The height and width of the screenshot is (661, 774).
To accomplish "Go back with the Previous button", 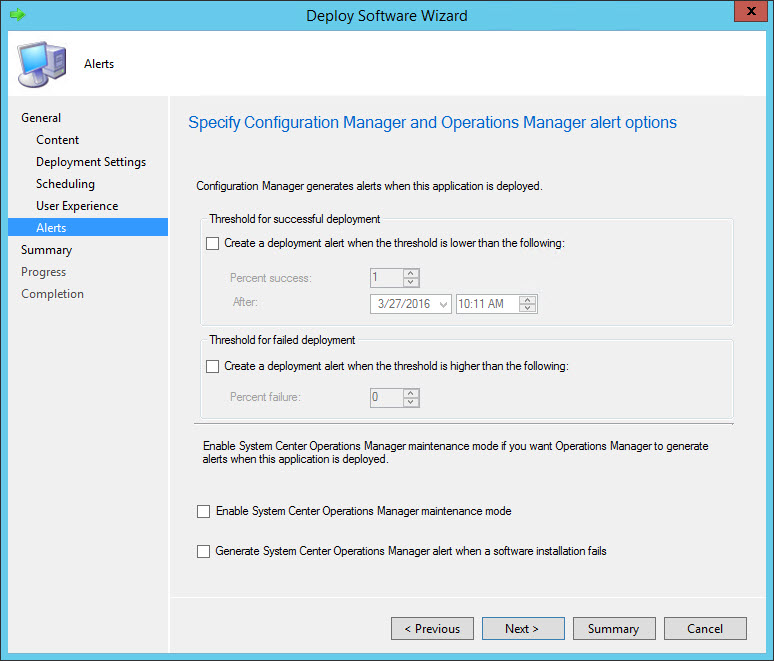I will (431, 629).
